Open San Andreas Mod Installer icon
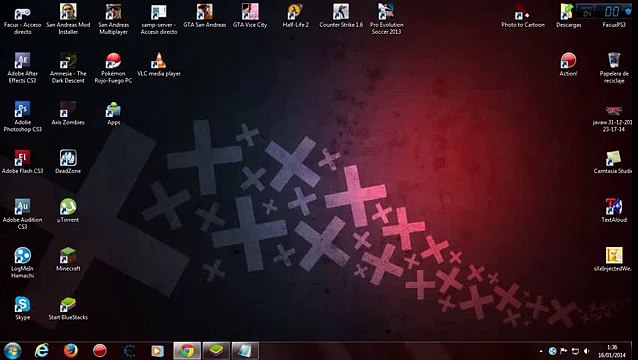Screen dimensions: 638x360 tap(68, 19)
